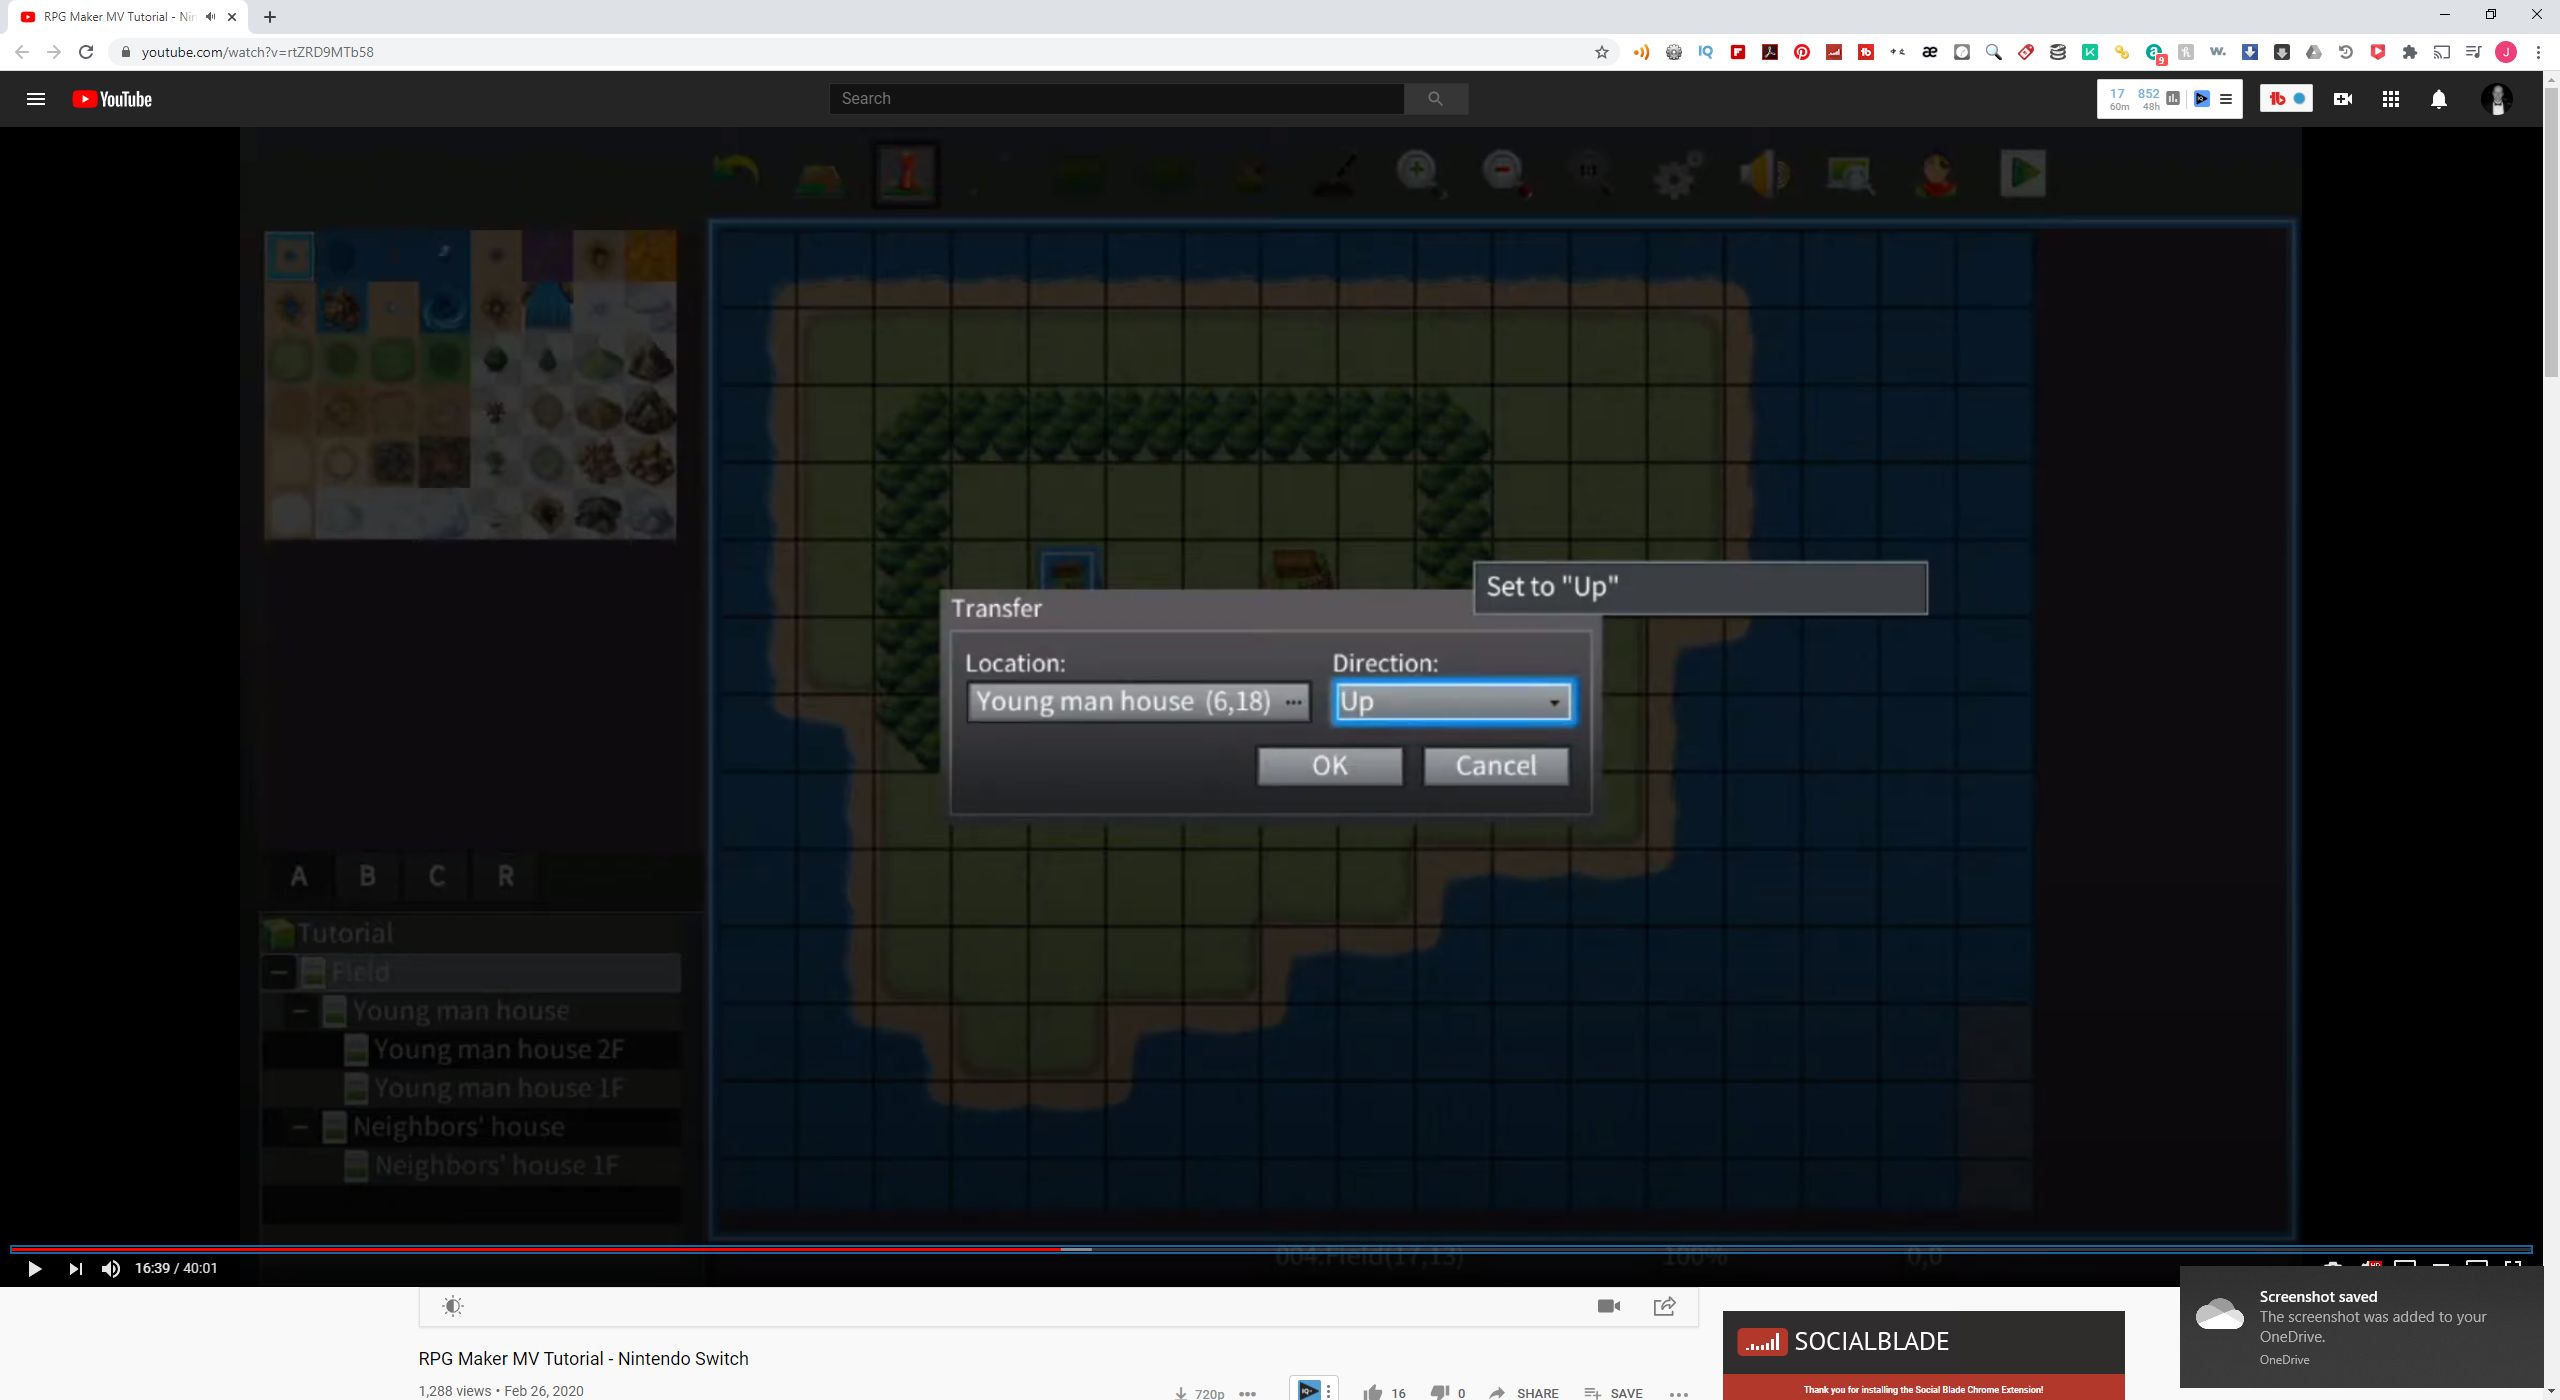Click the video camera icon below the player
2560x1400 pixels.
(x=1608, y=1306)
